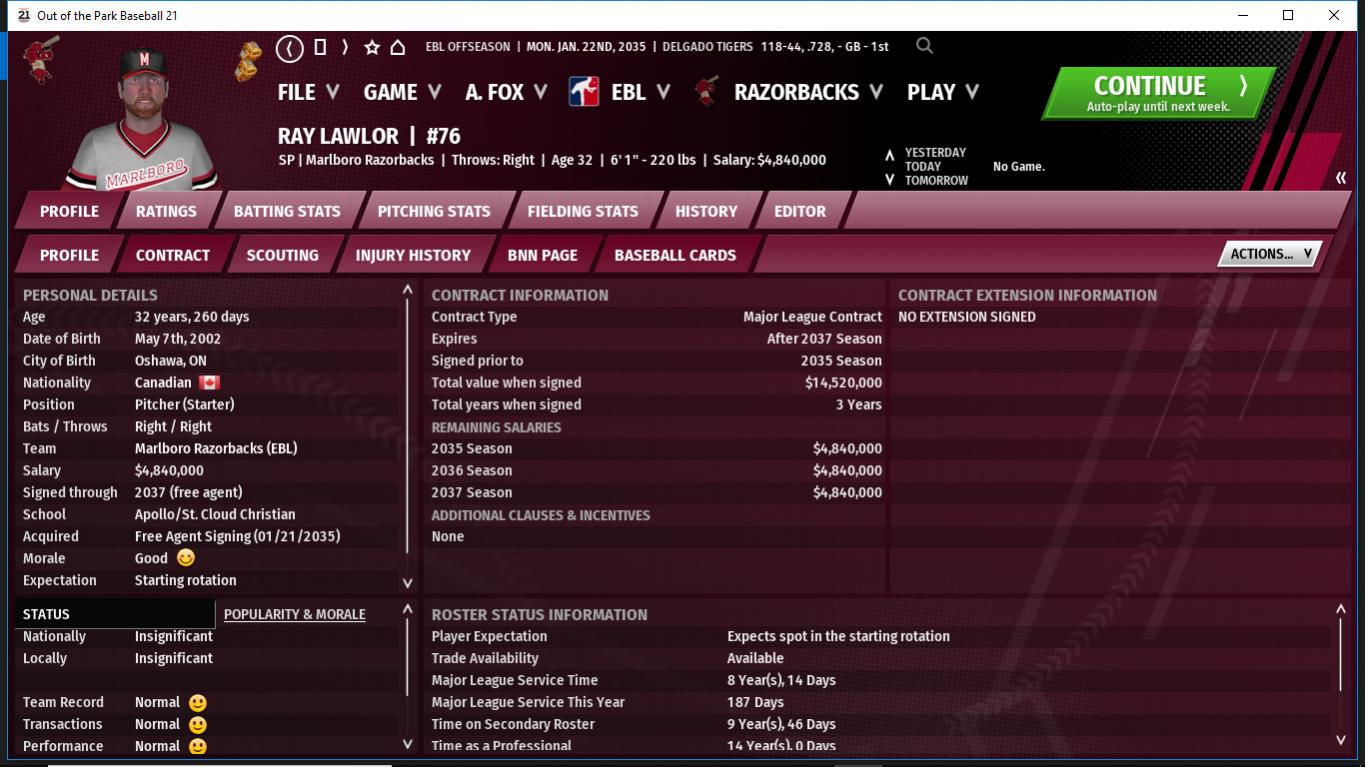
Task: Click TODAY in the schedule selector
Action: click(923, 167)
